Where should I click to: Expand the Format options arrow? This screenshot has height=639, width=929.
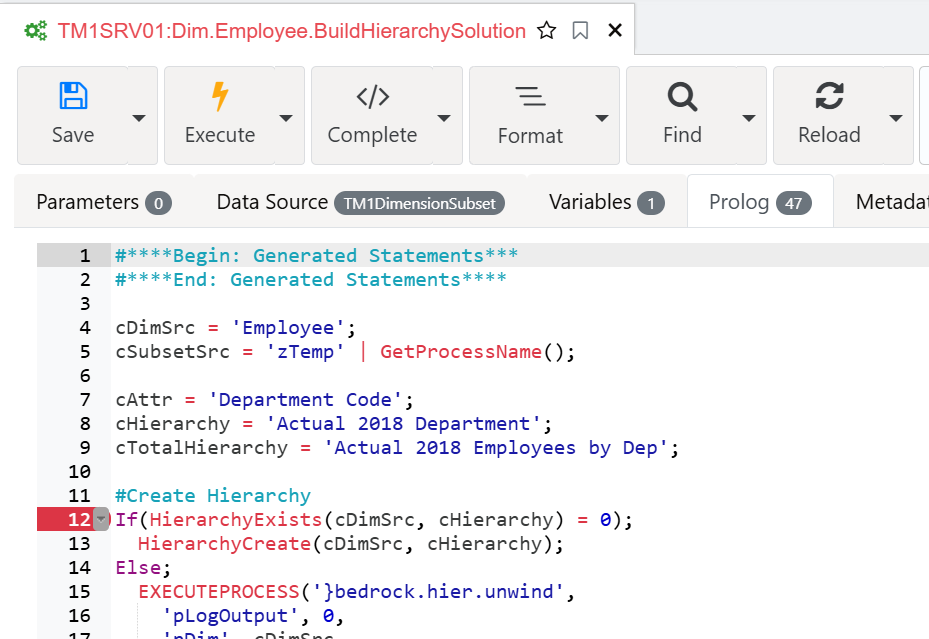(x=602, y=118)
